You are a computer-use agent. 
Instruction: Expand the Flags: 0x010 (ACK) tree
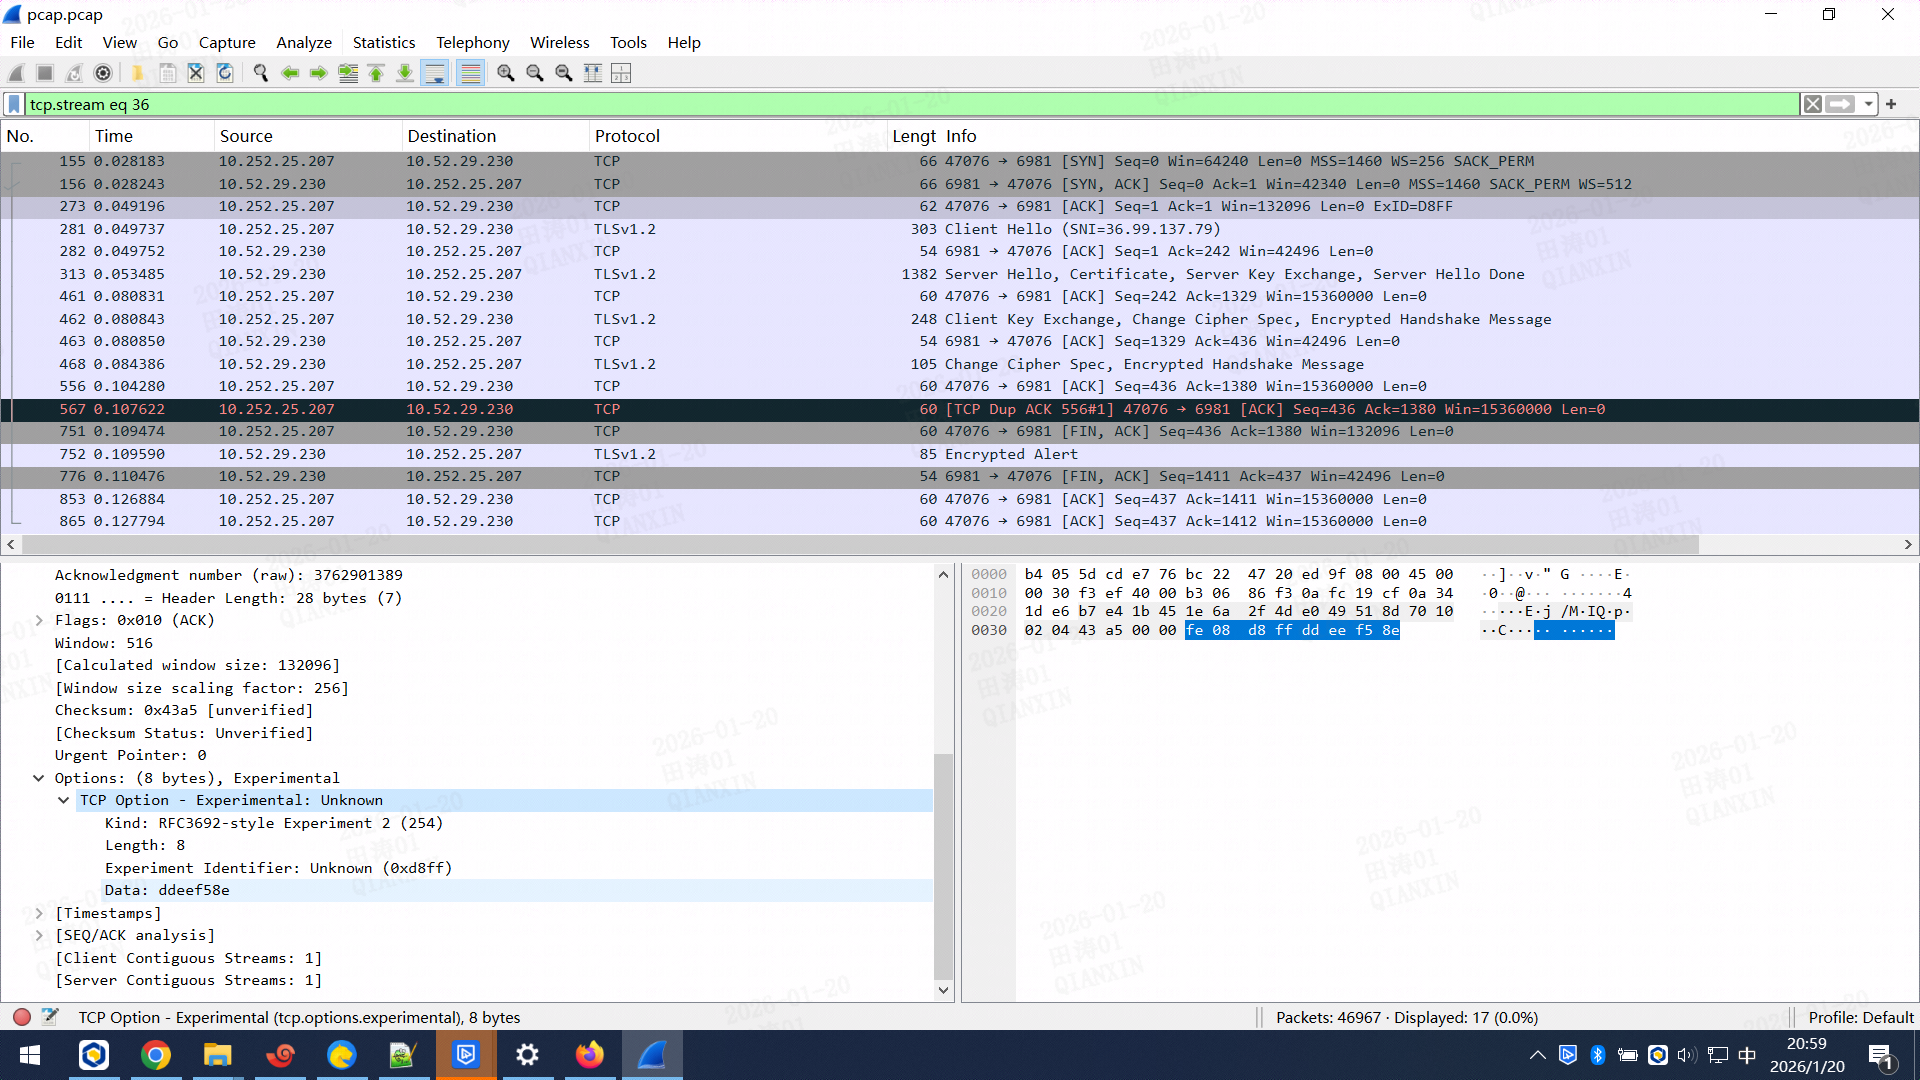(39, 620)
